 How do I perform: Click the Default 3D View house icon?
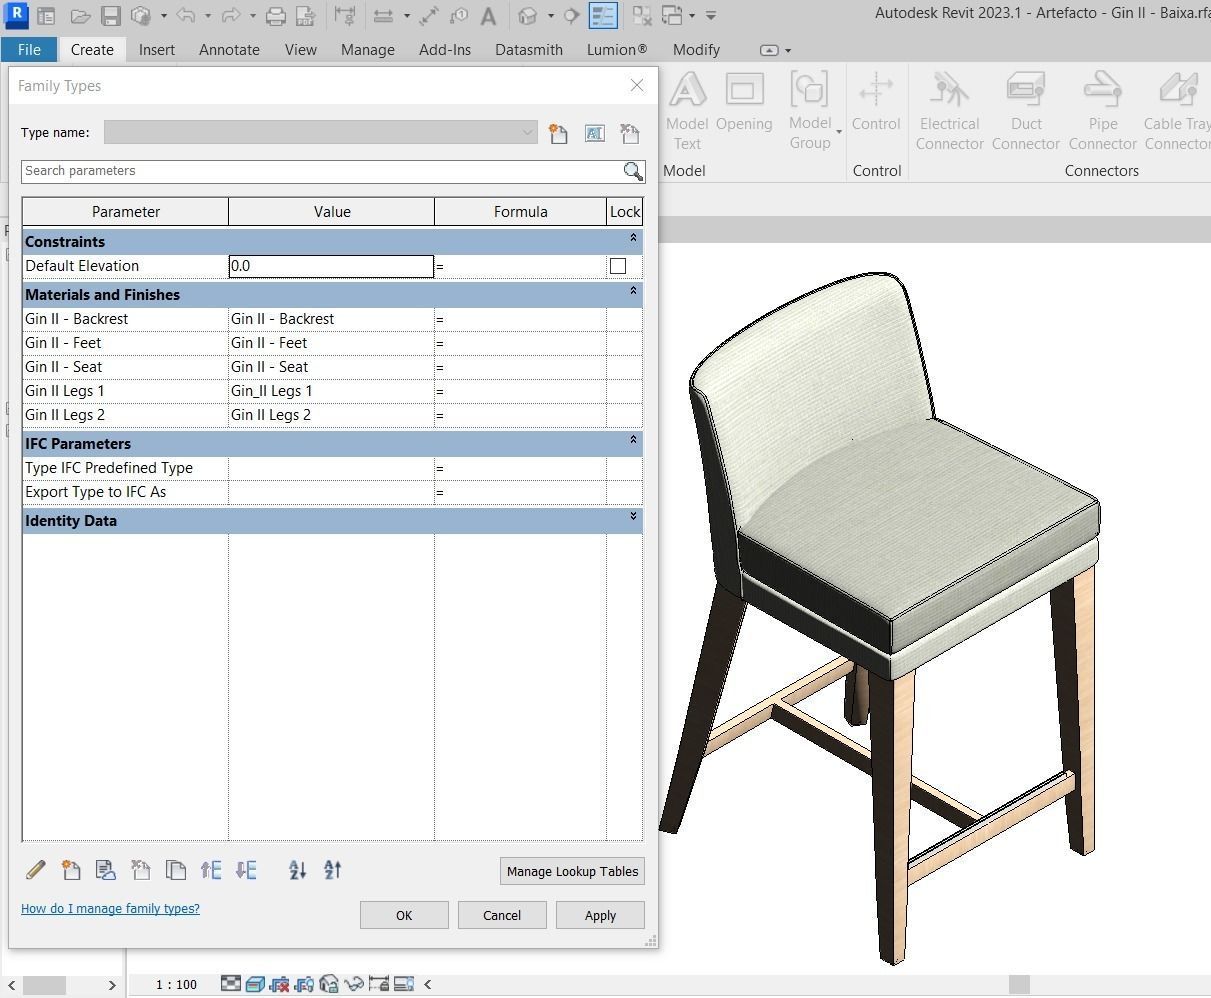(x=529, y=16)
